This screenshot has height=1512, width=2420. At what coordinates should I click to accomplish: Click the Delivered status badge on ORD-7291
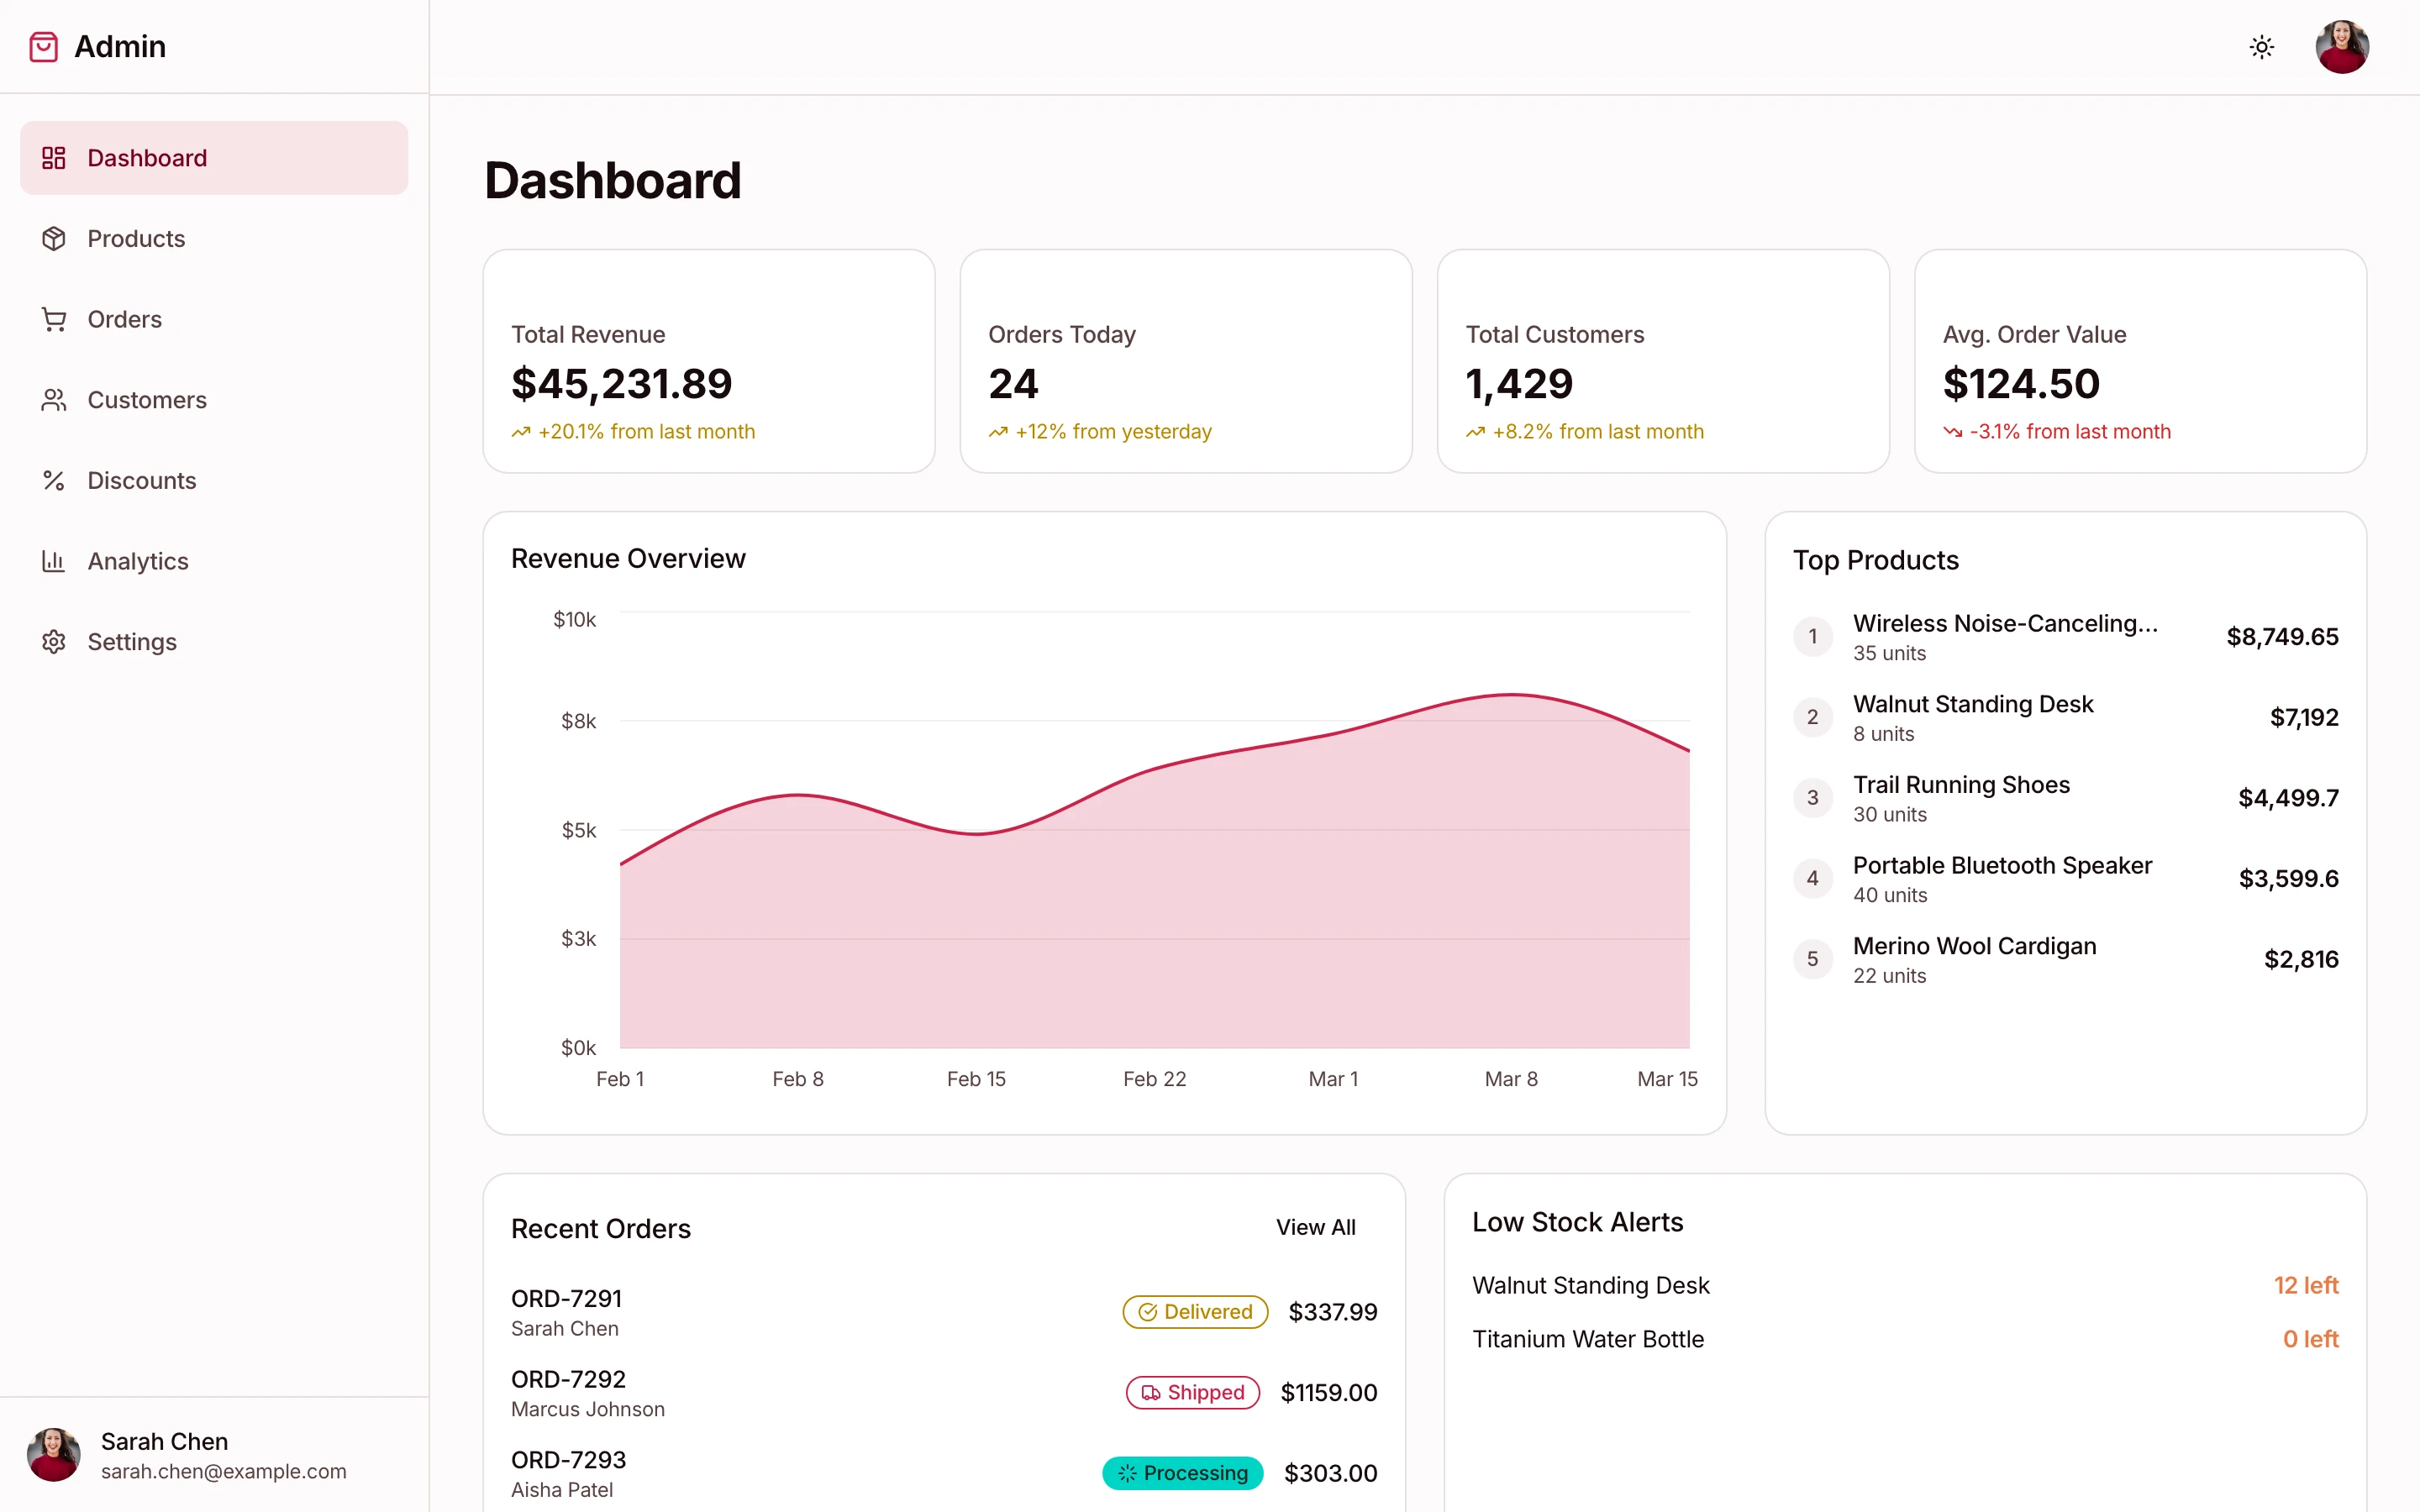[1194, 1311]
